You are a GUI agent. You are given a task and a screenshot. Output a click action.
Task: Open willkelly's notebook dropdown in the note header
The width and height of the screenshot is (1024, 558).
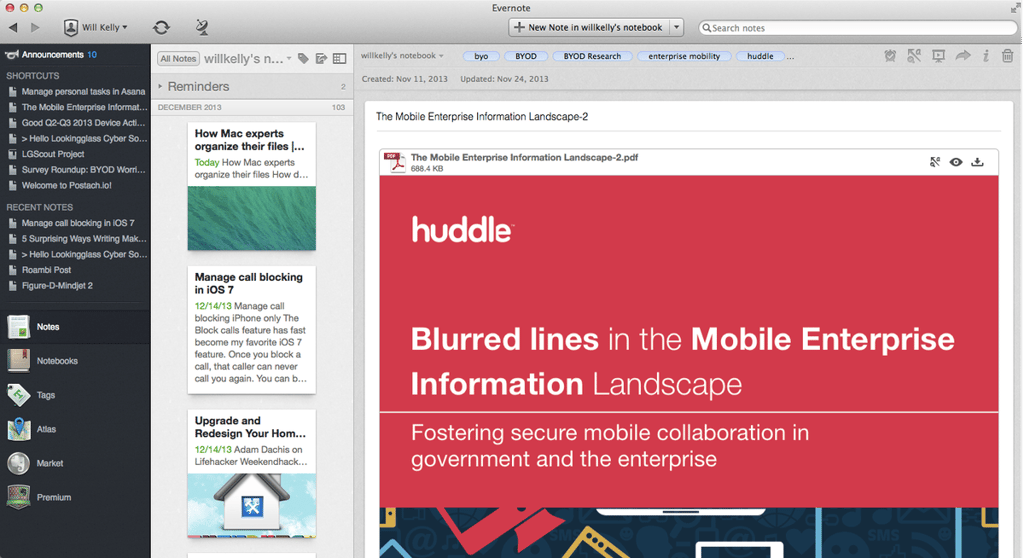pos(402,56)
